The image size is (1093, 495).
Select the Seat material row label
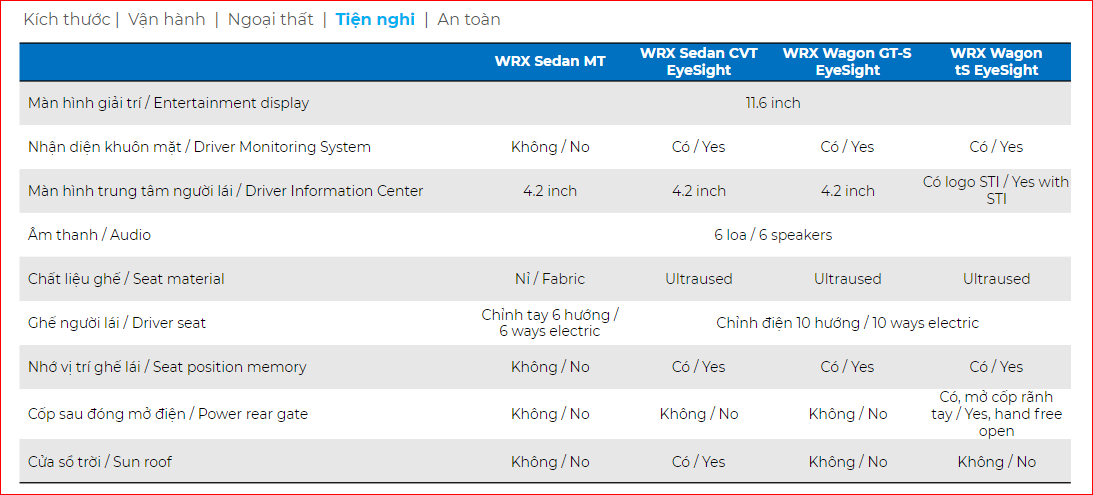coord(126,279)
